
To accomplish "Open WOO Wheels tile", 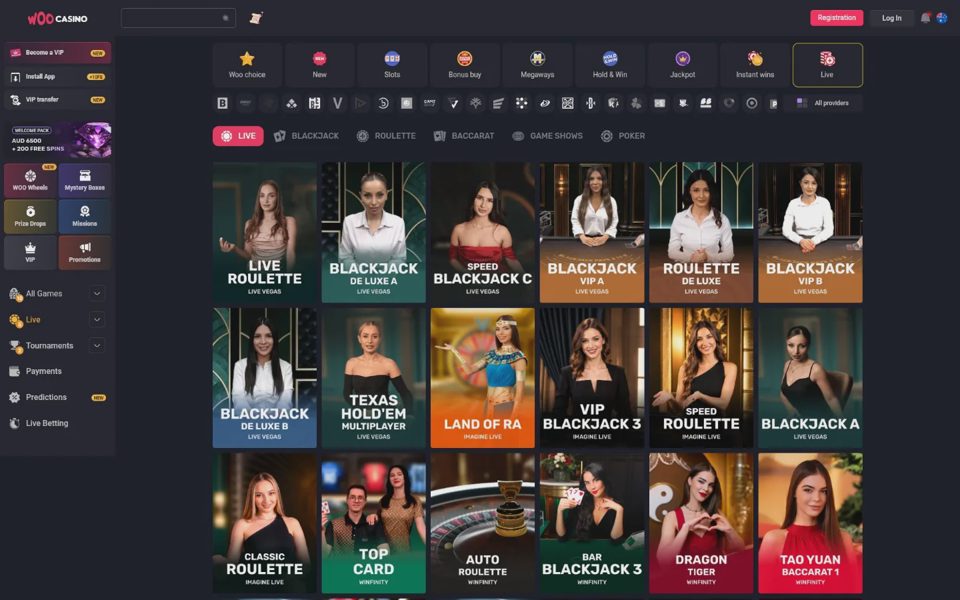I will point(30,181).
